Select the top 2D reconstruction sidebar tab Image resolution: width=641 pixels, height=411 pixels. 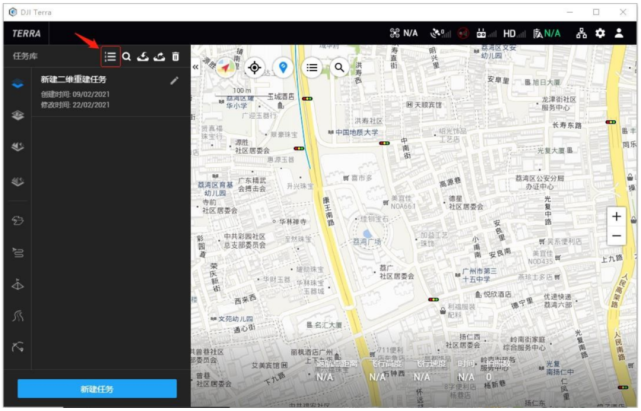pyautogui.click(x=16, y=86)
